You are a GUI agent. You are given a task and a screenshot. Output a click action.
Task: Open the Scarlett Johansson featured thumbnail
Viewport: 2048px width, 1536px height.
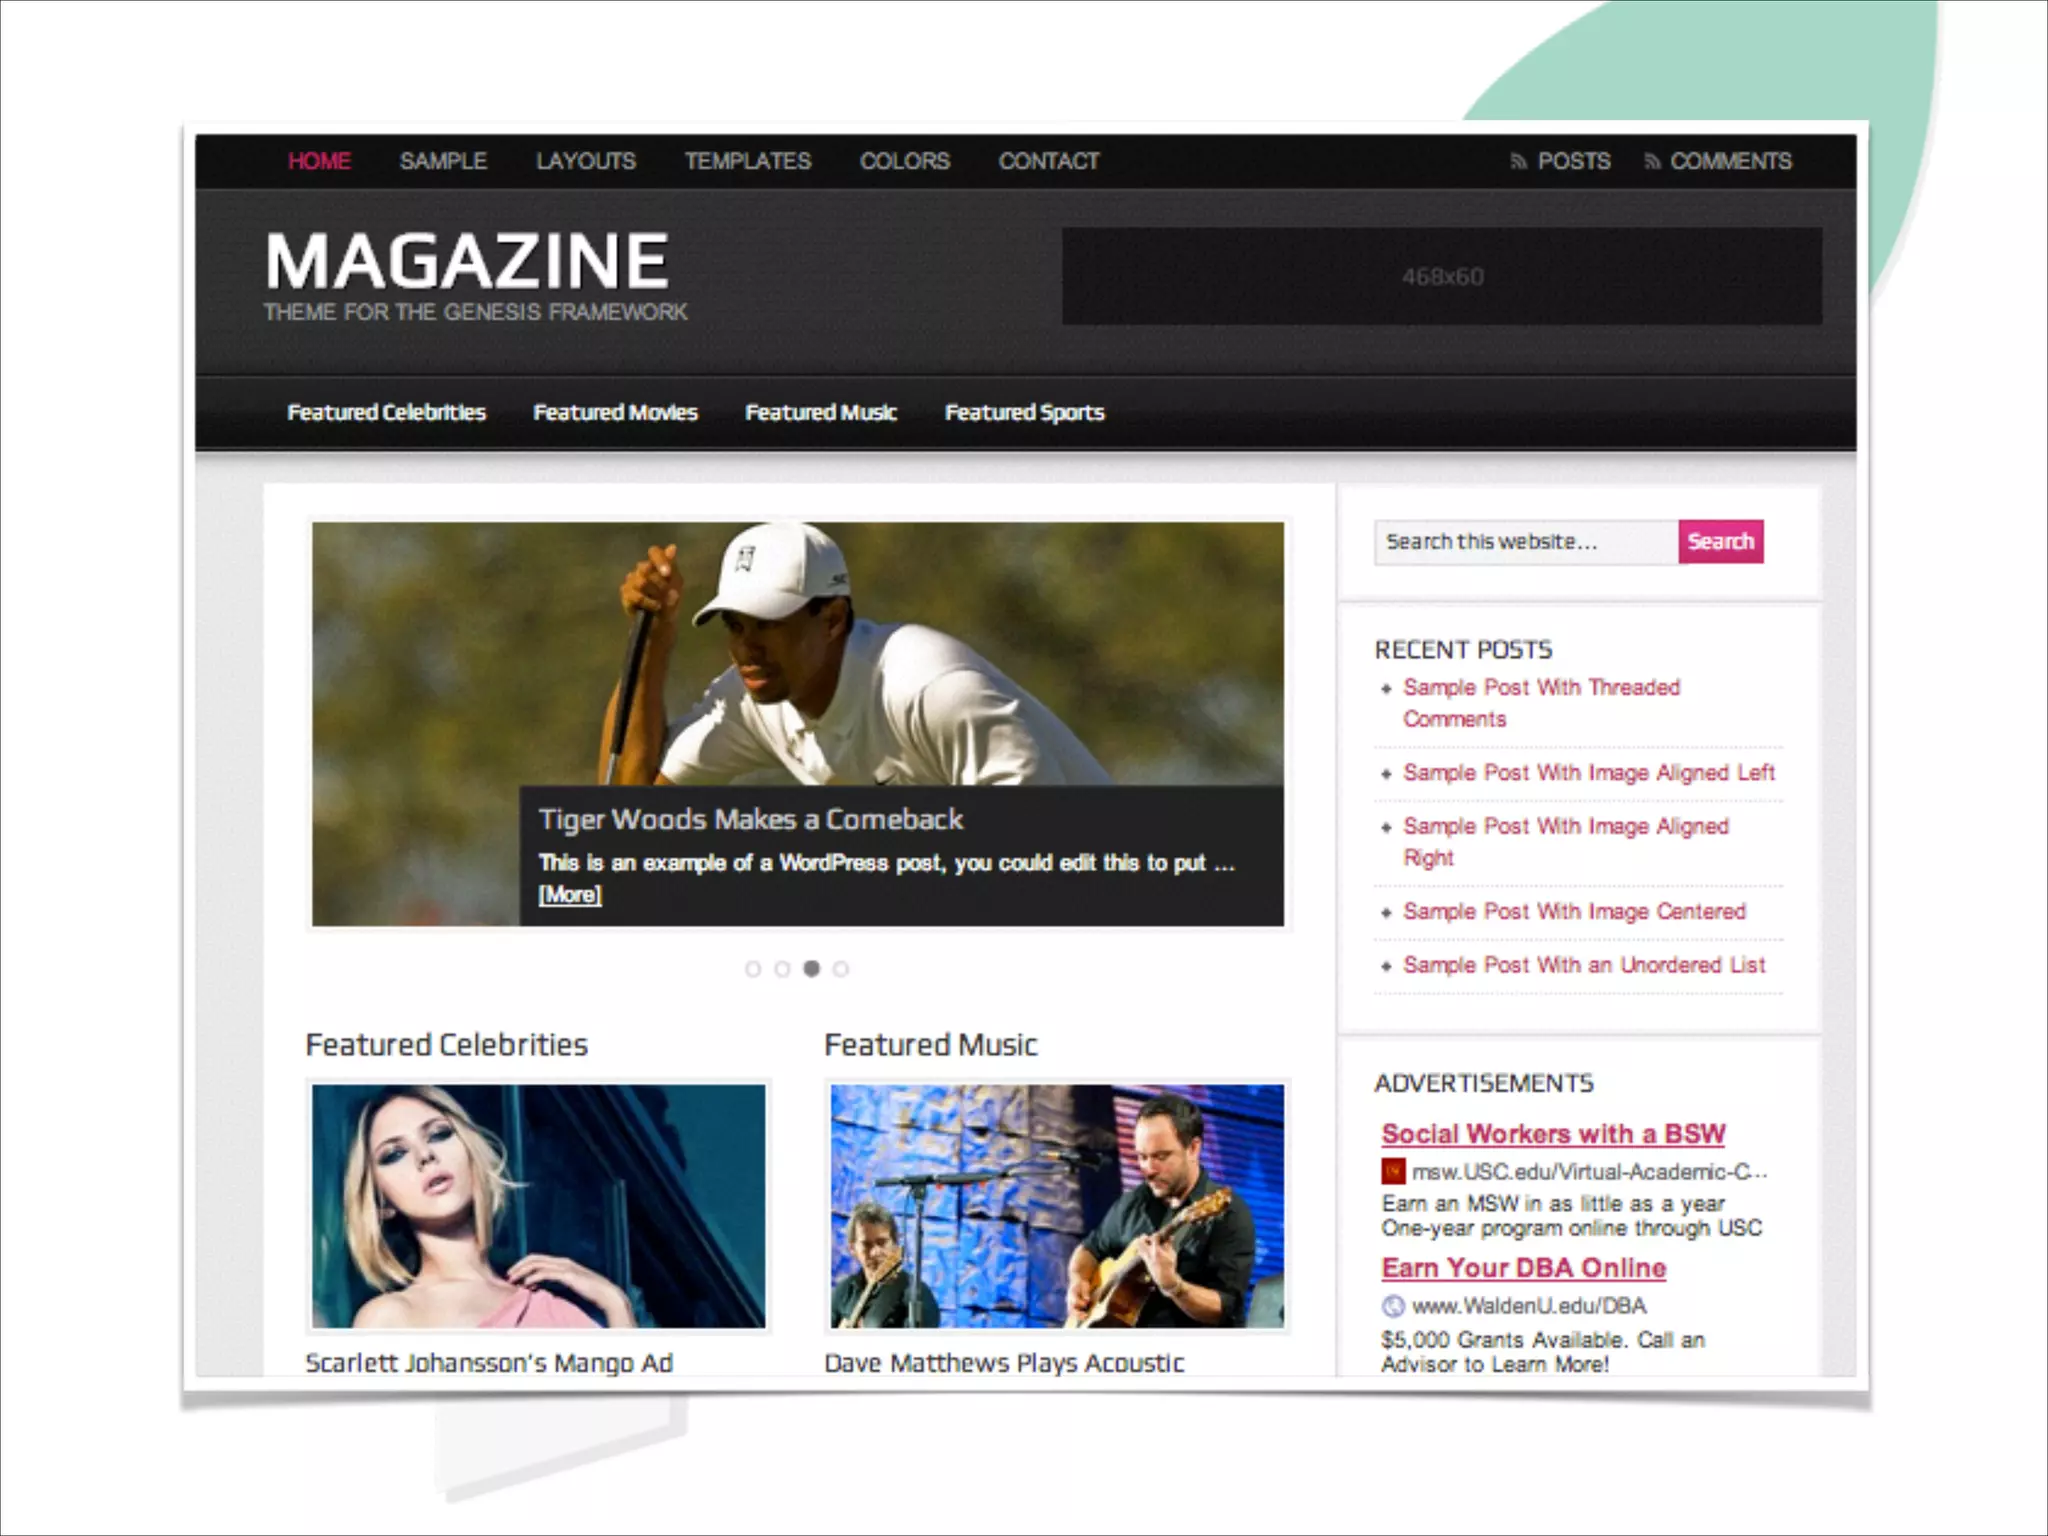[x=538, y=1206]
